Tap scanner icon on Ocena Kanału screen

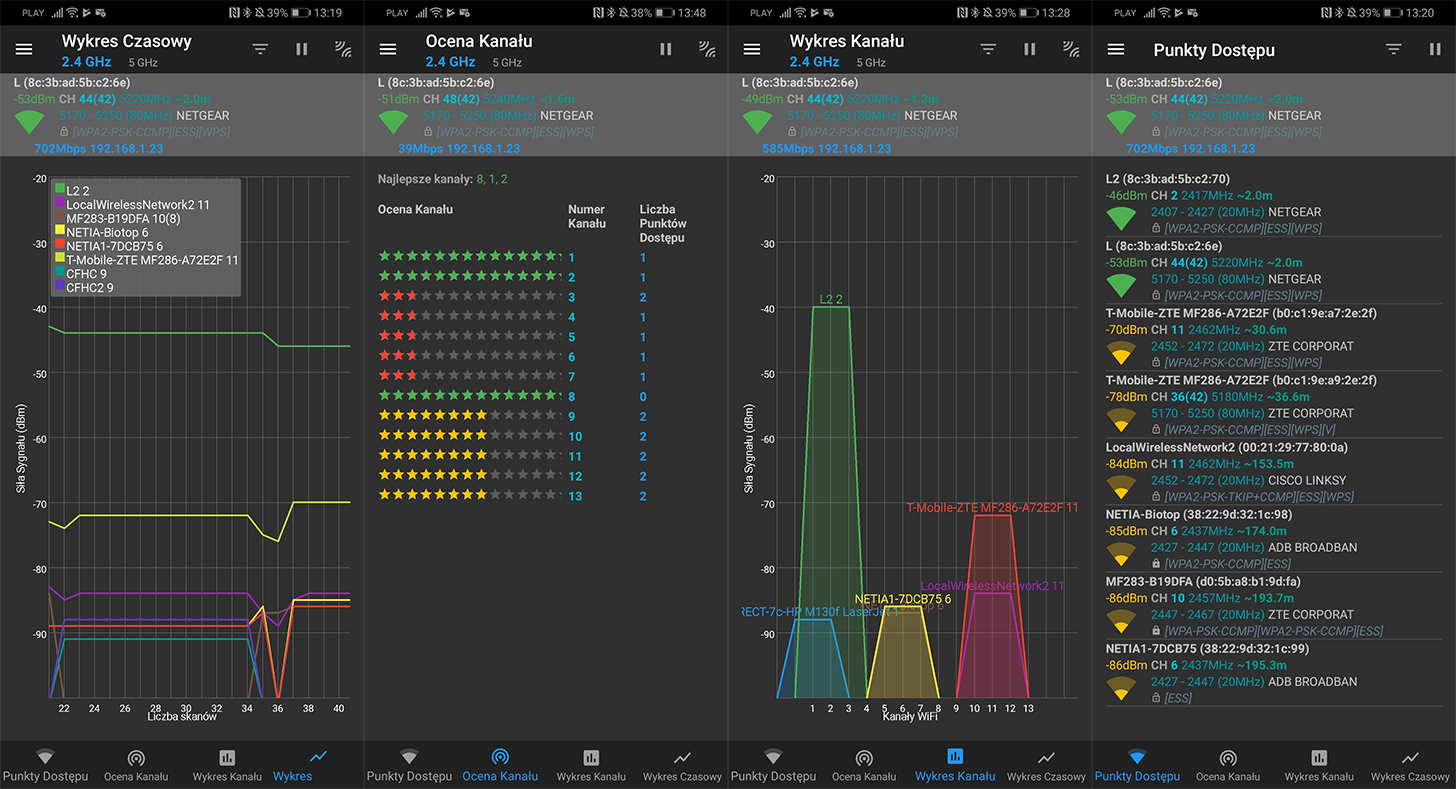pyautogui.click(x=707, y=49)
